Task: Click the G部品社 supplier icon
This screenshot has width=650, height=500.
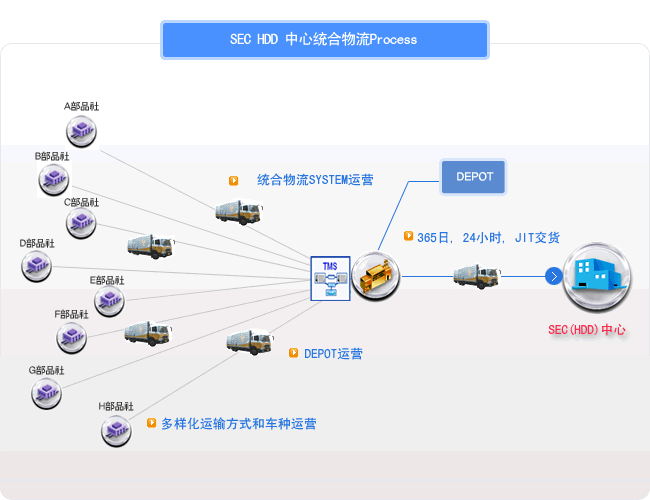Action: click(x=45, y=393)
